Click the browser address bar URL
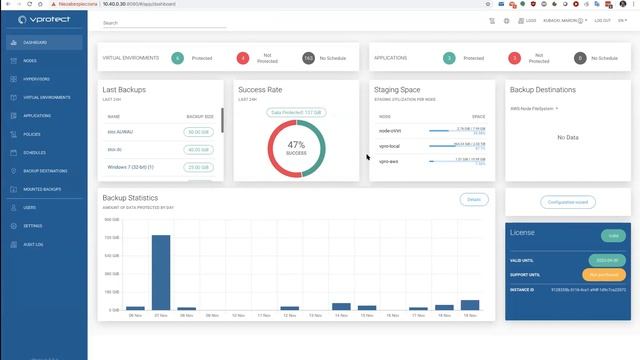 pyautogui.click(x=139, y=4)
